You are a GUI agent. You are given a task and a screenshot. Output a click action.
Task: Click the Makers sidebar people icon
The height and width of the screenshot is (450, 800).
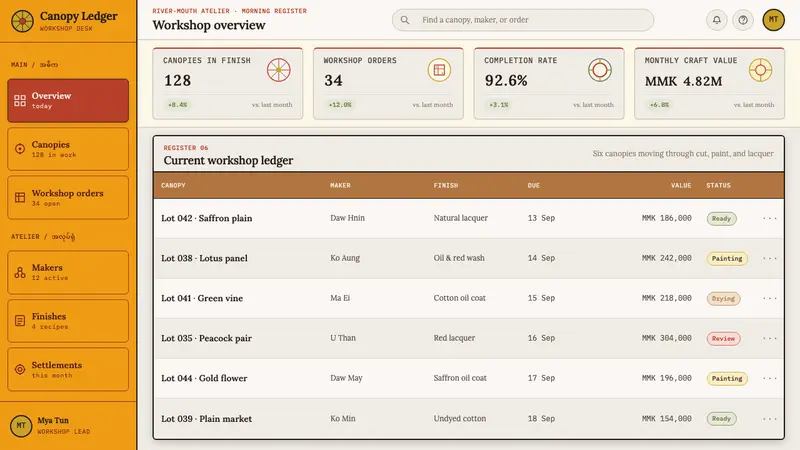(20, 272)
